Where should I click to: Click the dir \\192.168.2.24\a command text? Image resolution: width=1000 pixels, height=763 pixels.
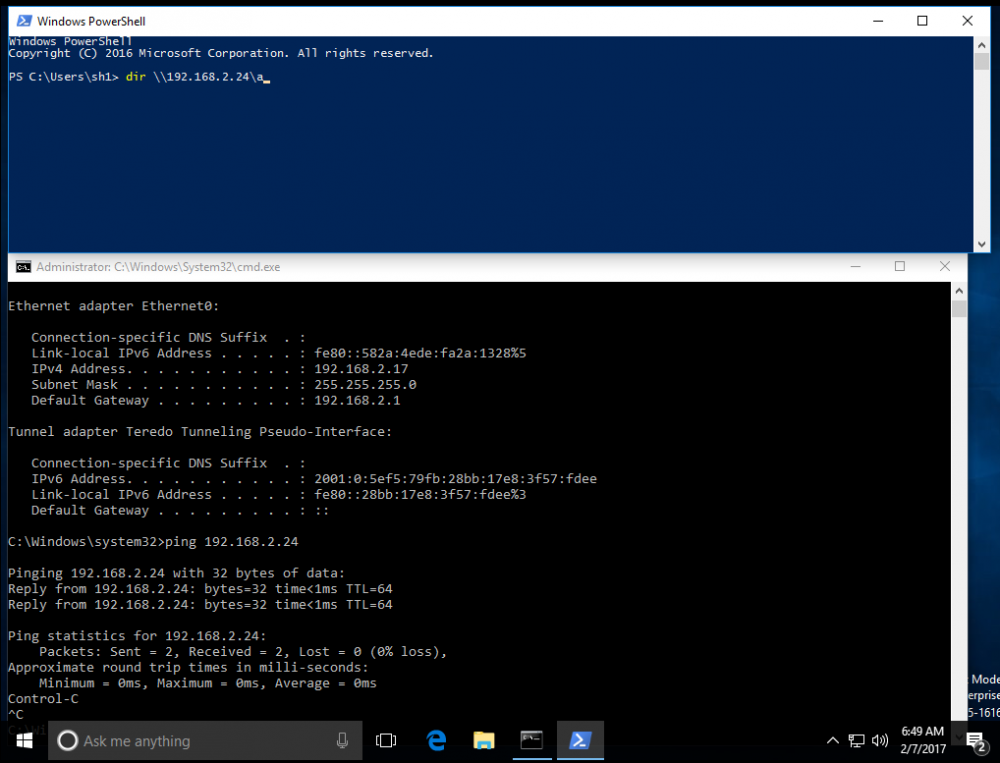pos(195,77)
